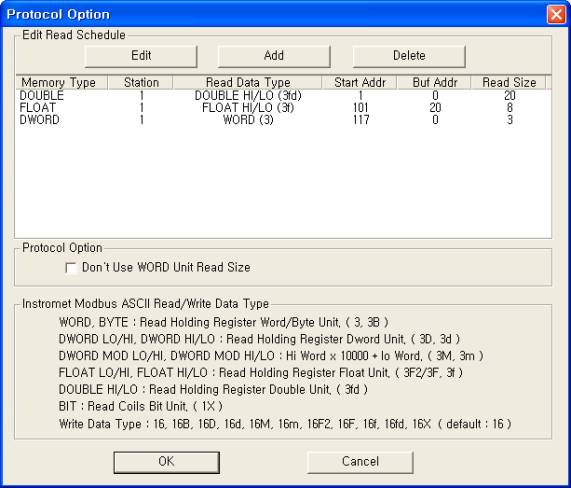This screenshot has width=571, height=488.
Task: Click the Read Data Type column header
Action: tap(247, 82)
